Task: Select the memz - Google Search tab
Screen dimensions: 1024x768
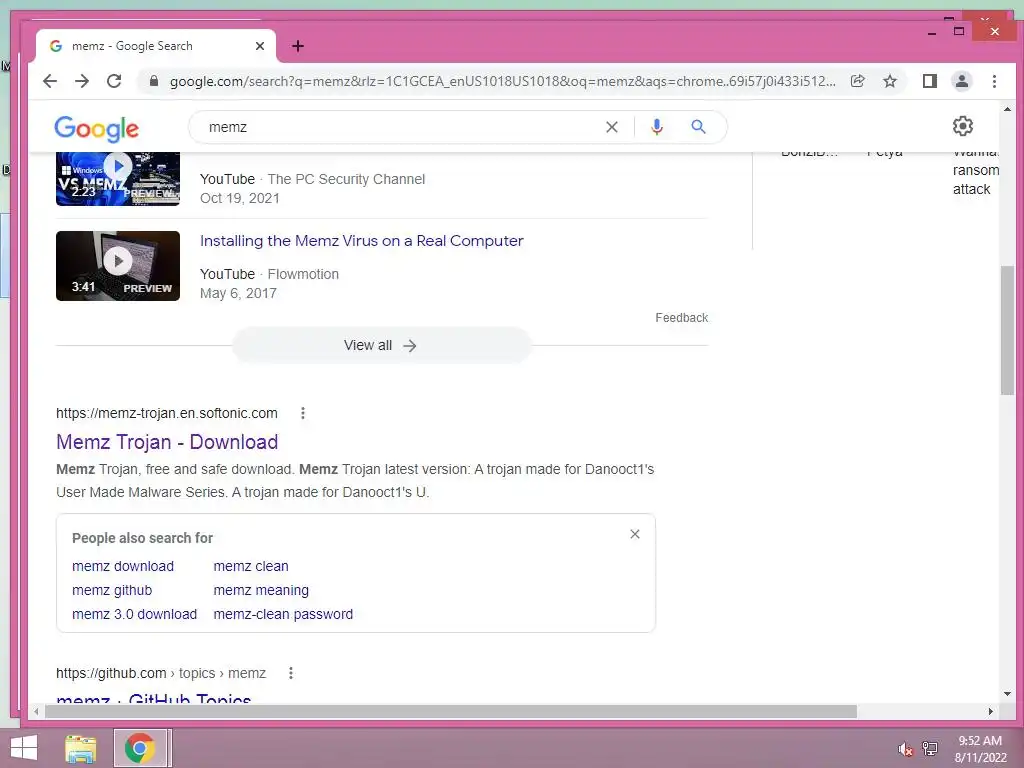Action: 155,46
